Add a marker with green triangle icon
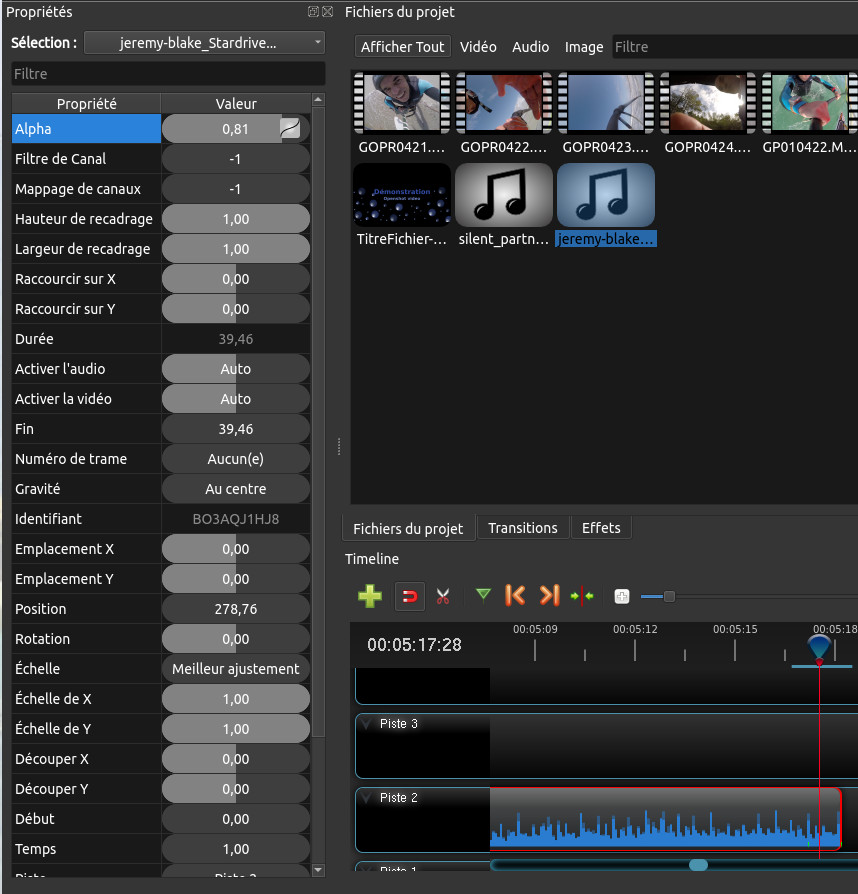This screenshot has width=858, height=894. [x=484, y=595]
